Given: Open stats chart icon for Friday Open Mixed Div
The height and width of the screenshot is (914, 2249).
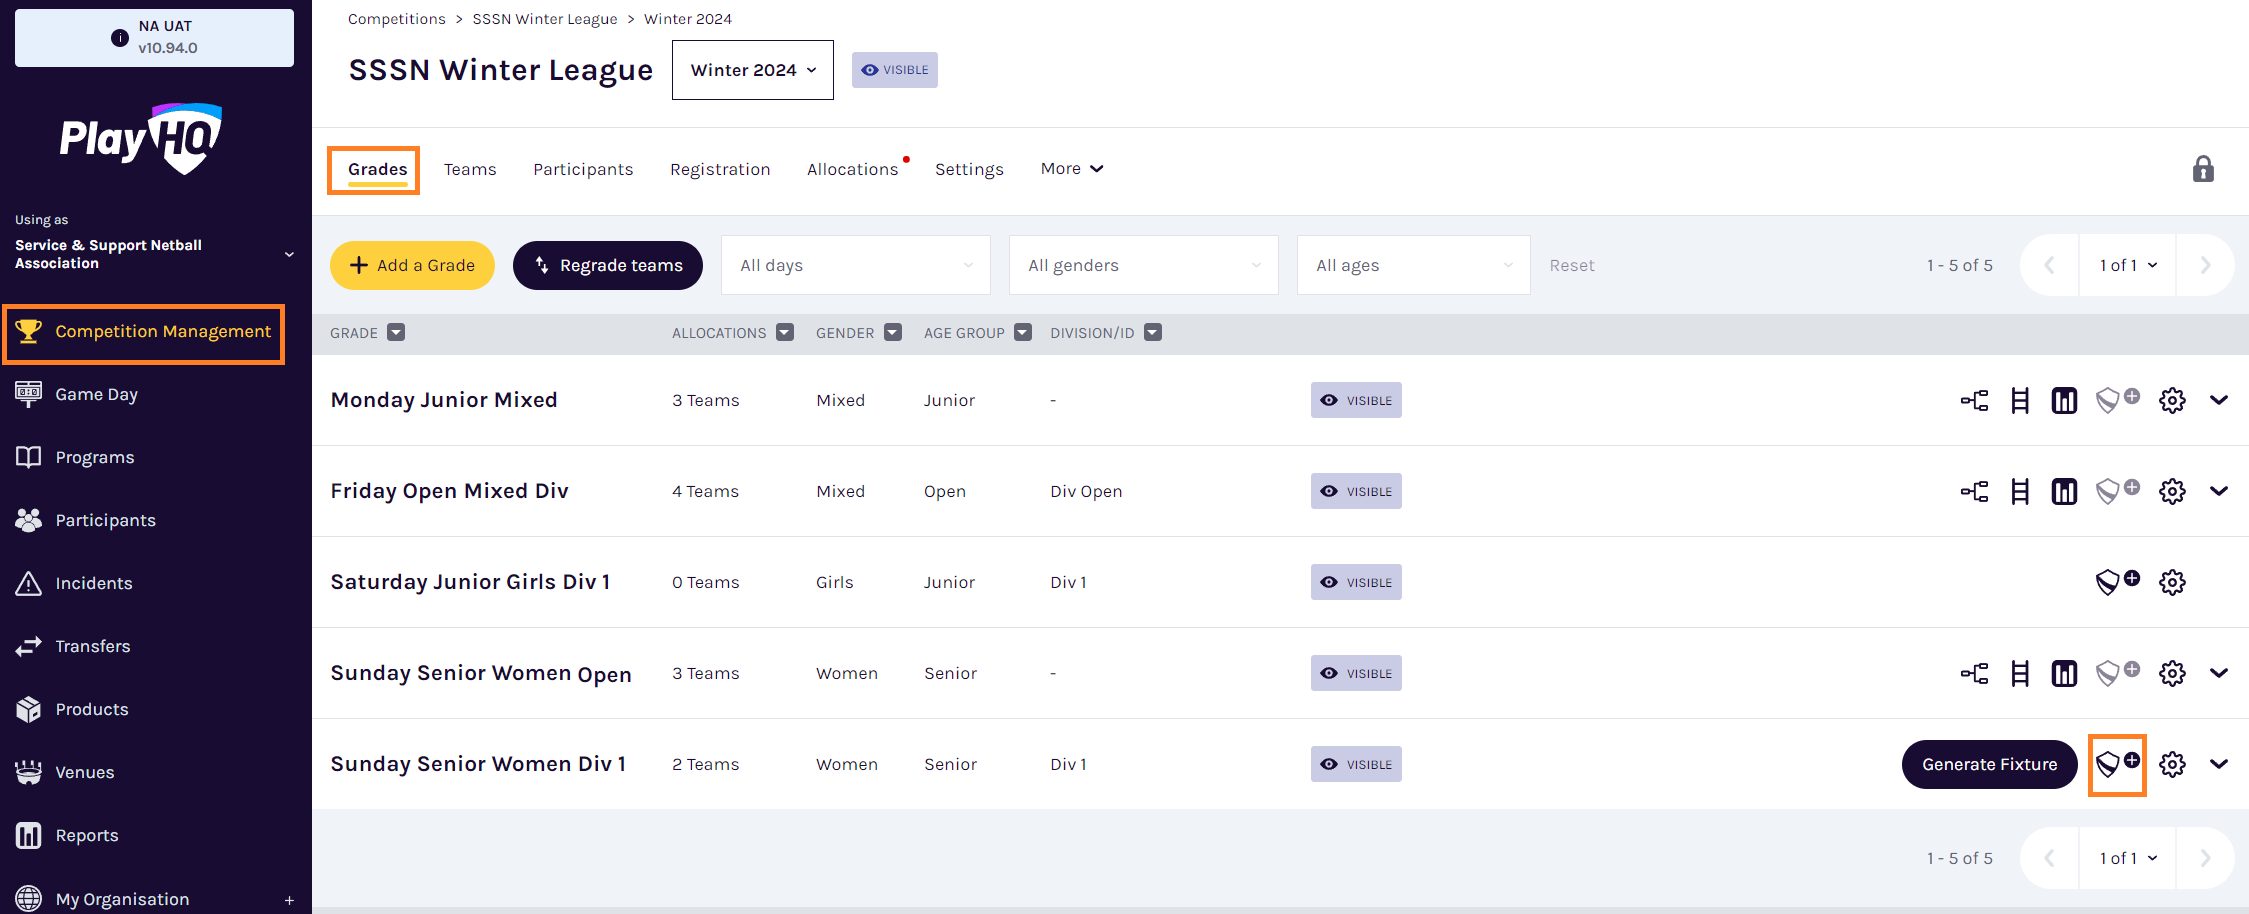Looking at the screenshot, I should [x=2064, y=492].
